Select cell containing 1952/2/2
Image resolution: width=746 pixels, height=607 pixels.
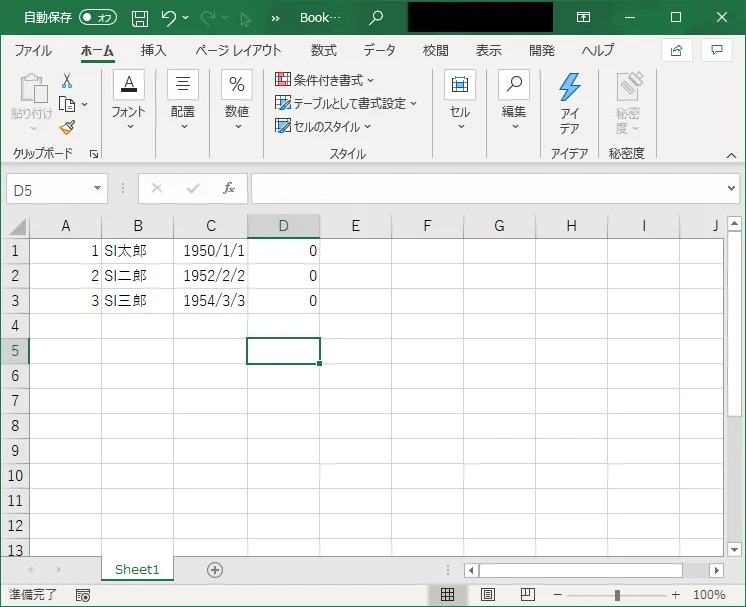210,276
